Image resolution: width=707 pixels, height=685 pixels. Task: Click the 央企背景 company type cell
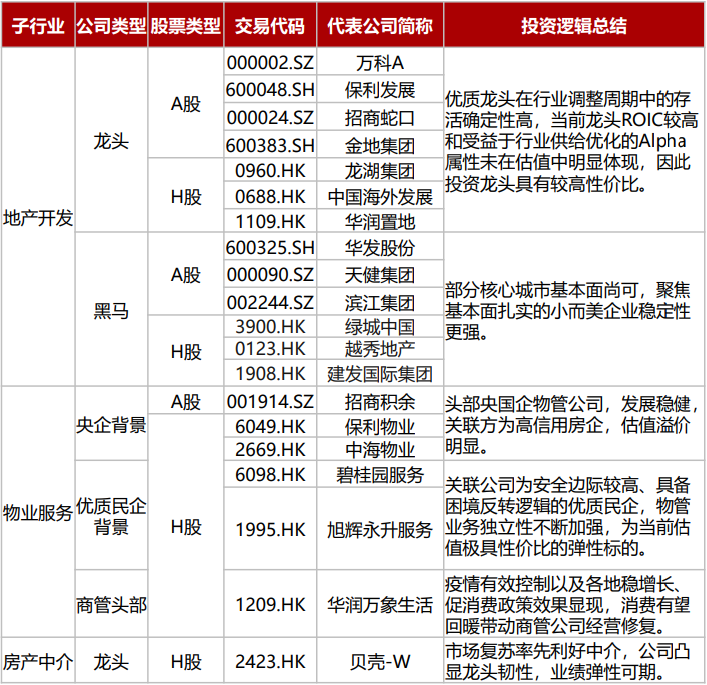point(111,425)
